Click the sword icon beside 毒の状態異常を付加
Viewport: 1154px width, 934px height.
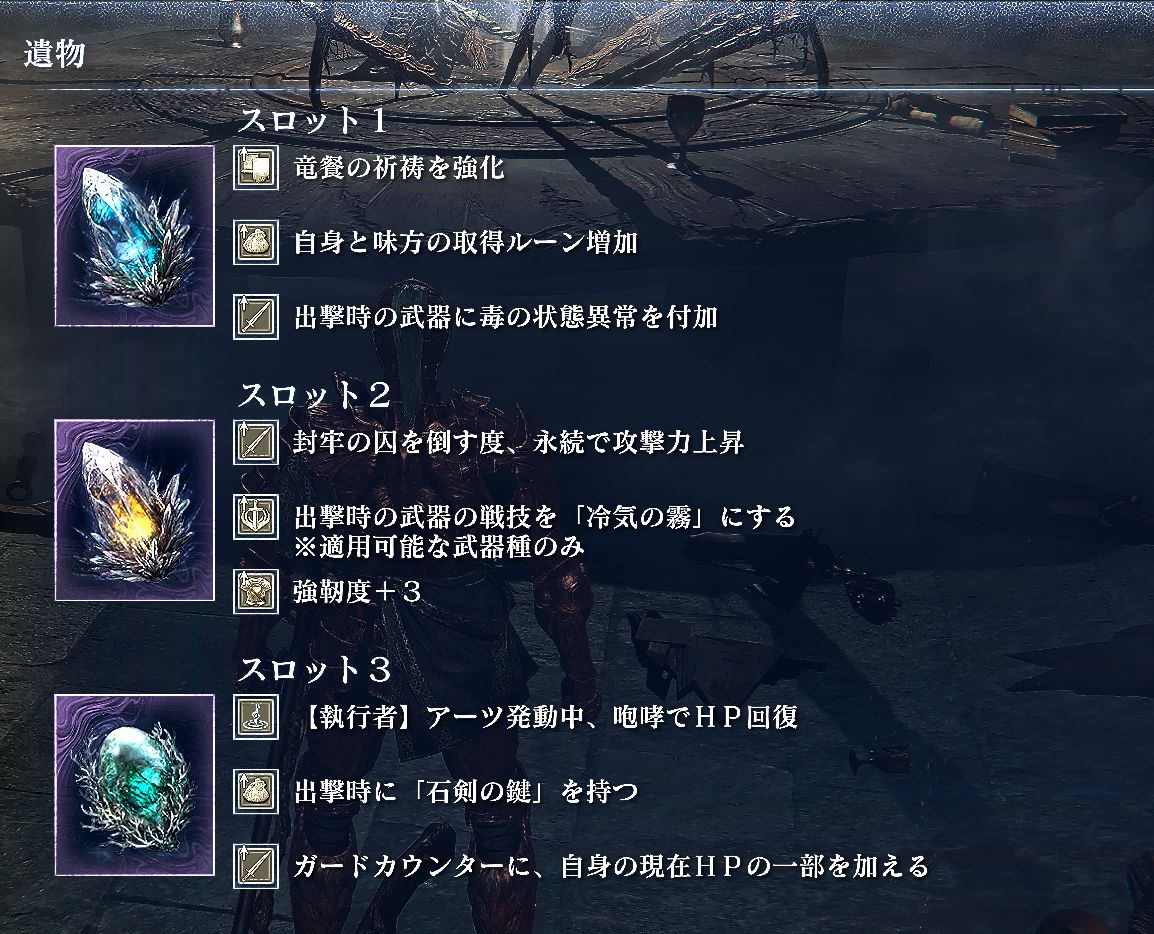point(256,316)
